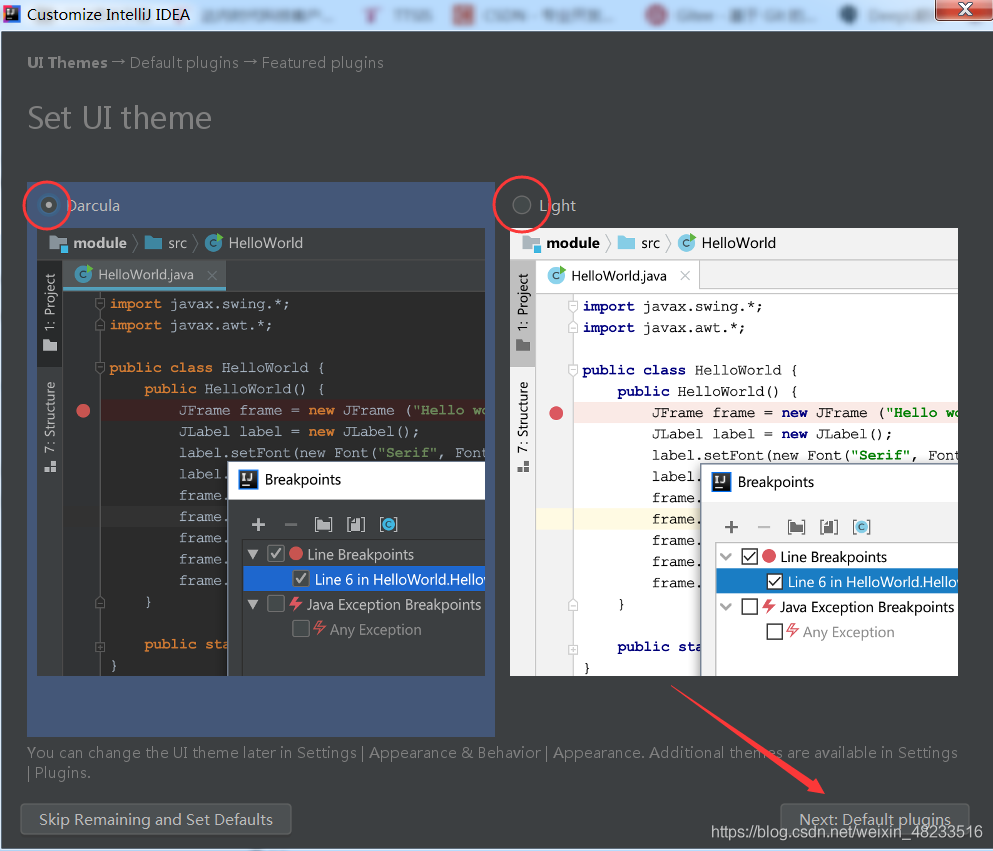
Task: Click group-by-package folder icon in Darcula Breakpoints
Action: click(x=324, y=524)
